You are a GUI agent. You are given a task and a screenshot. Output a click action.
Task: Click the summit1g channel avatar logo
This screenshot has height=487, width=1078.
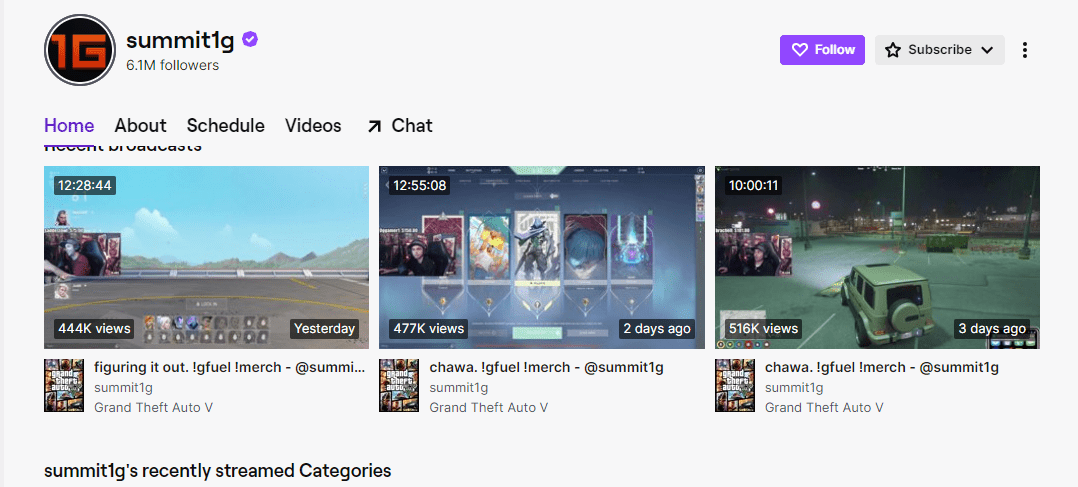pyautogui.click(x=80, y=50)
